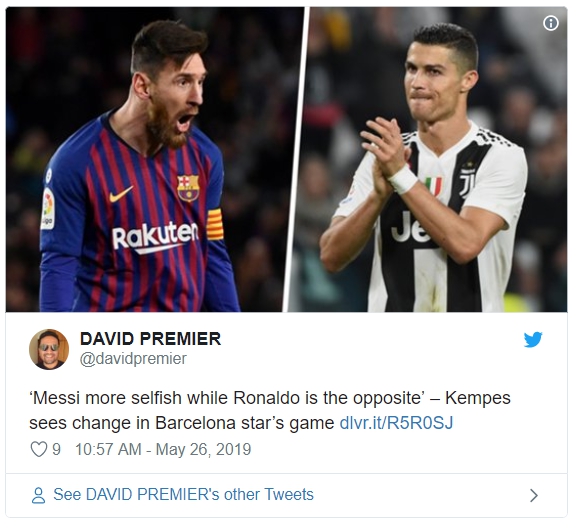Viewport: 577px width, 530px height.
Task: Open the Twitter bird logo
Action: [533, 339]
